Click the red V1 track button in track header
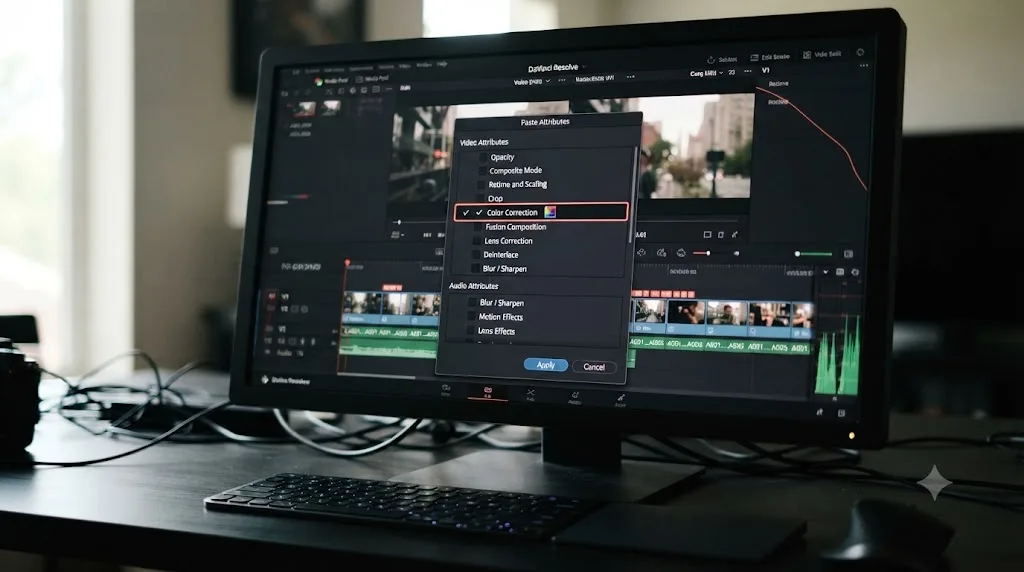The width and height of the screenshot is (1024, 572). point(272,296)
